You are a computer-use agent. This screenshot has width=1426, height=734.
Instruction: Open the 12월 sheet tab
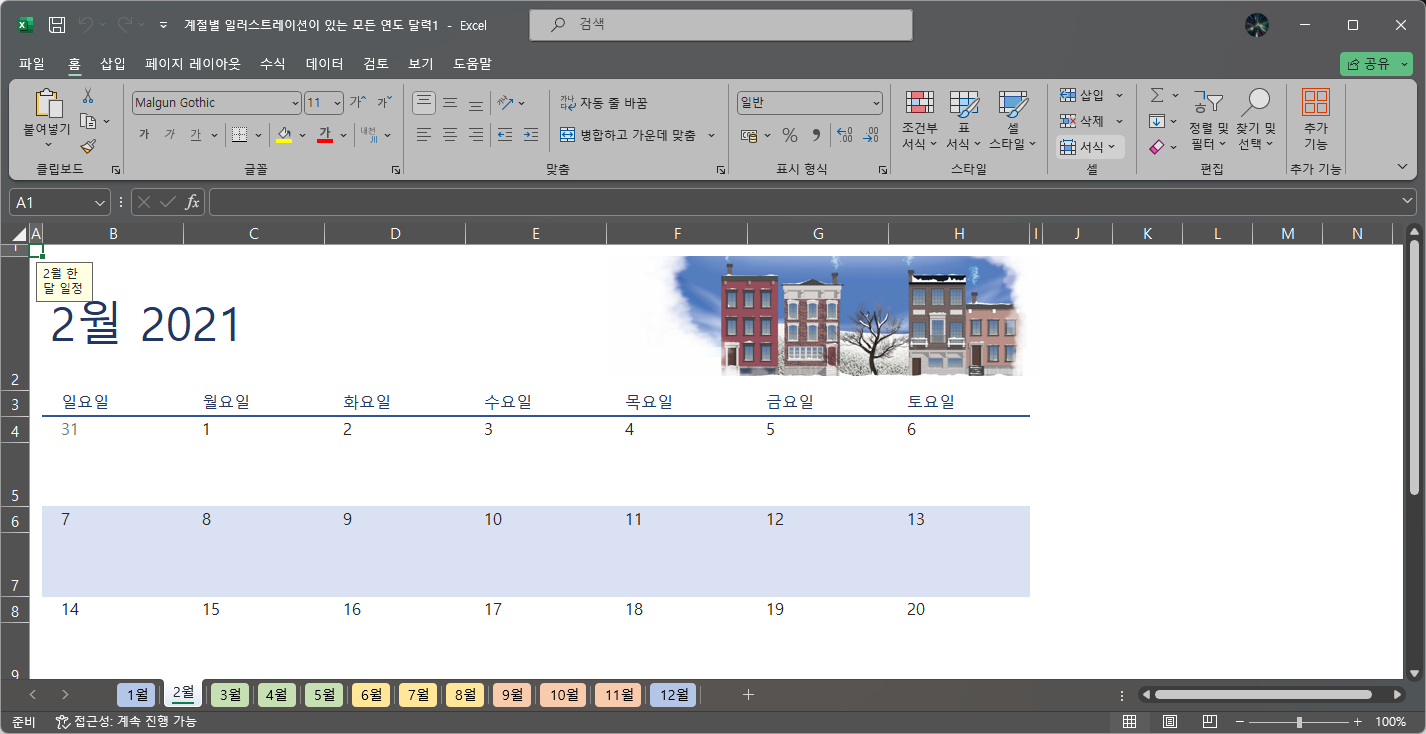674,694
